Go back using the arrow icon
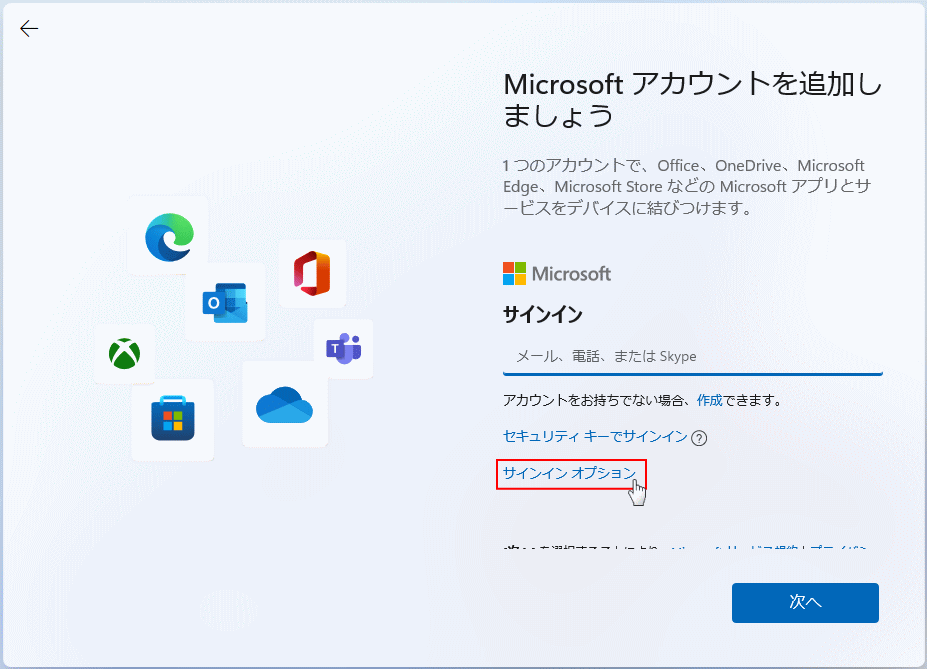The image size is (927, 669). (x=28, y=28)
